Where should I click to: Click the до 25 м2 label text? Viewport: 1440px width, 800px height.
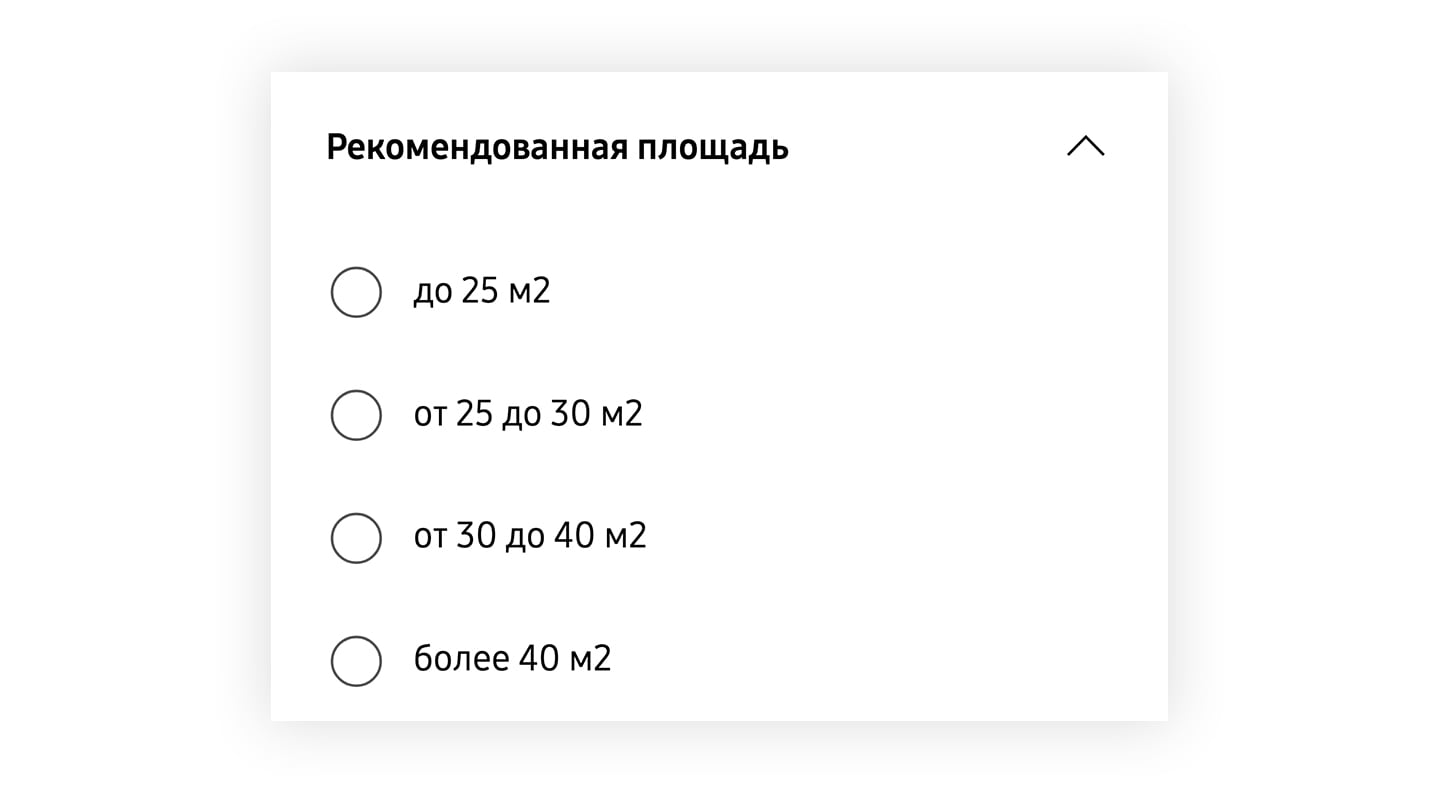[x=481, y=292]
